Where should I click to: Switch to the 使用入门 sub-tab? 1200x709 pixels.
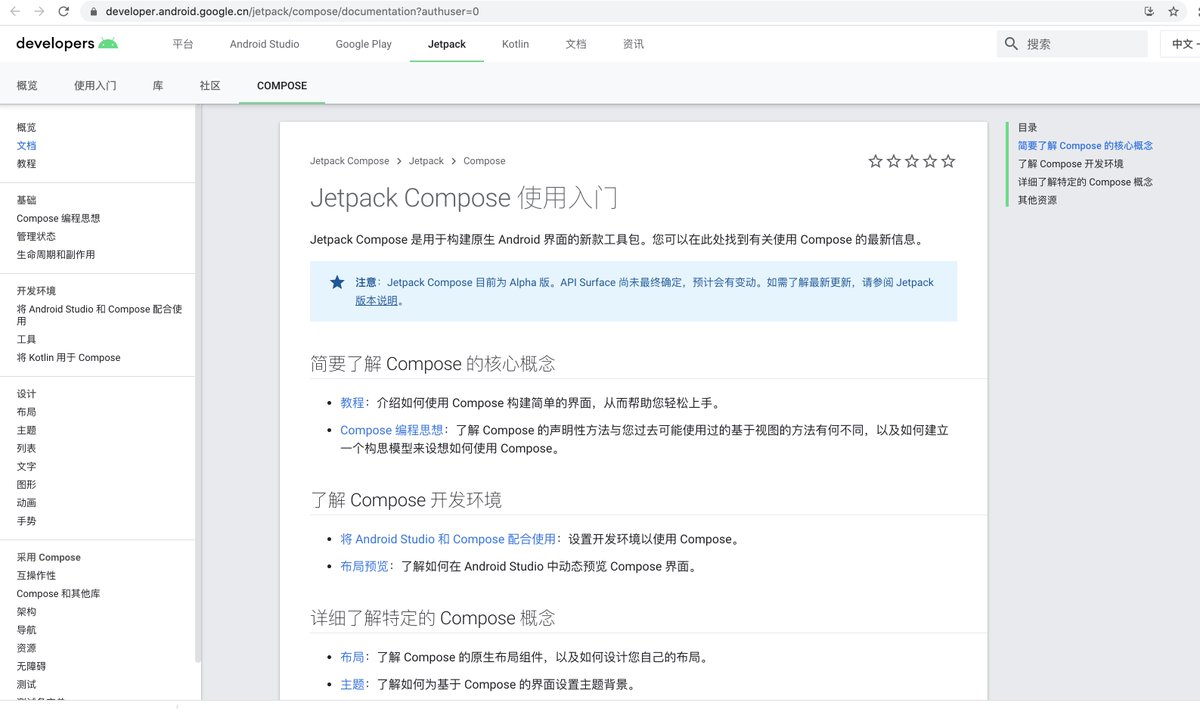tap(95, 85)
